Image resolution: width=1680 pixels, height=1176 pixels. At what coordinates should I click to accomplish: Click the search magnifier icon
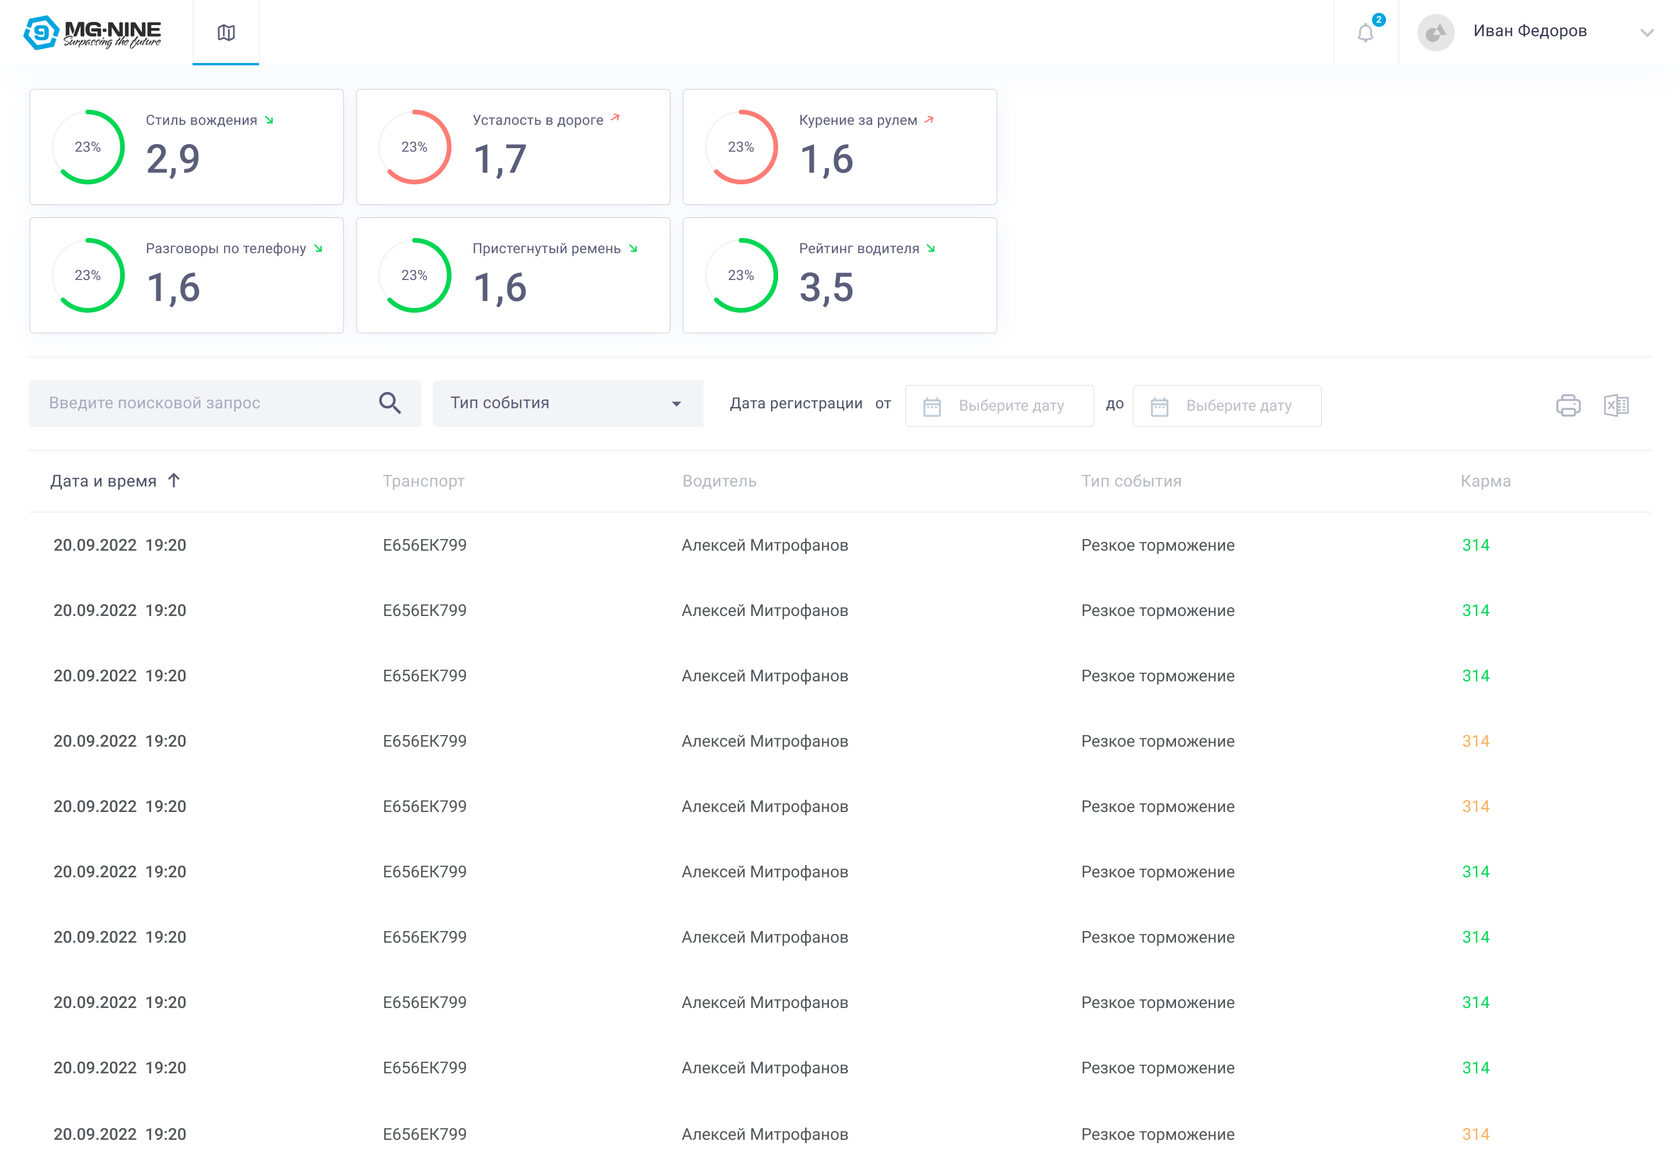[390, 403]
